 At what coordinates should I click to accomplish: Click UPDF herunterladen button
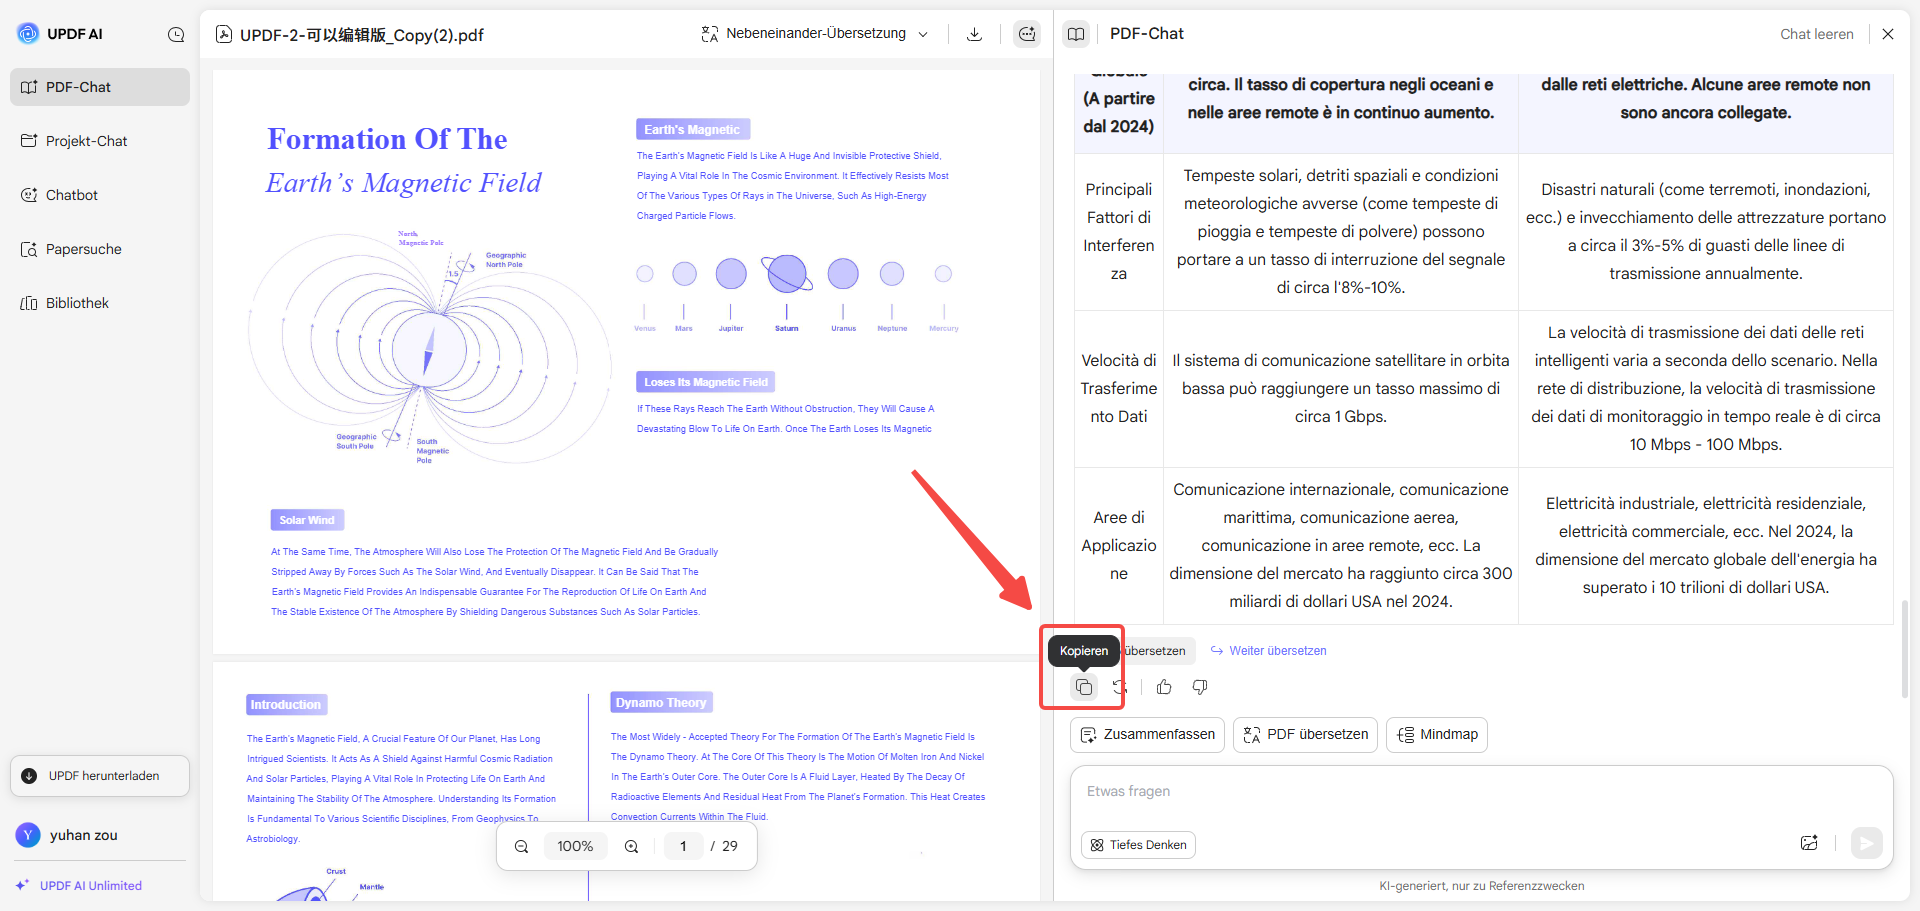coord(100,776)
